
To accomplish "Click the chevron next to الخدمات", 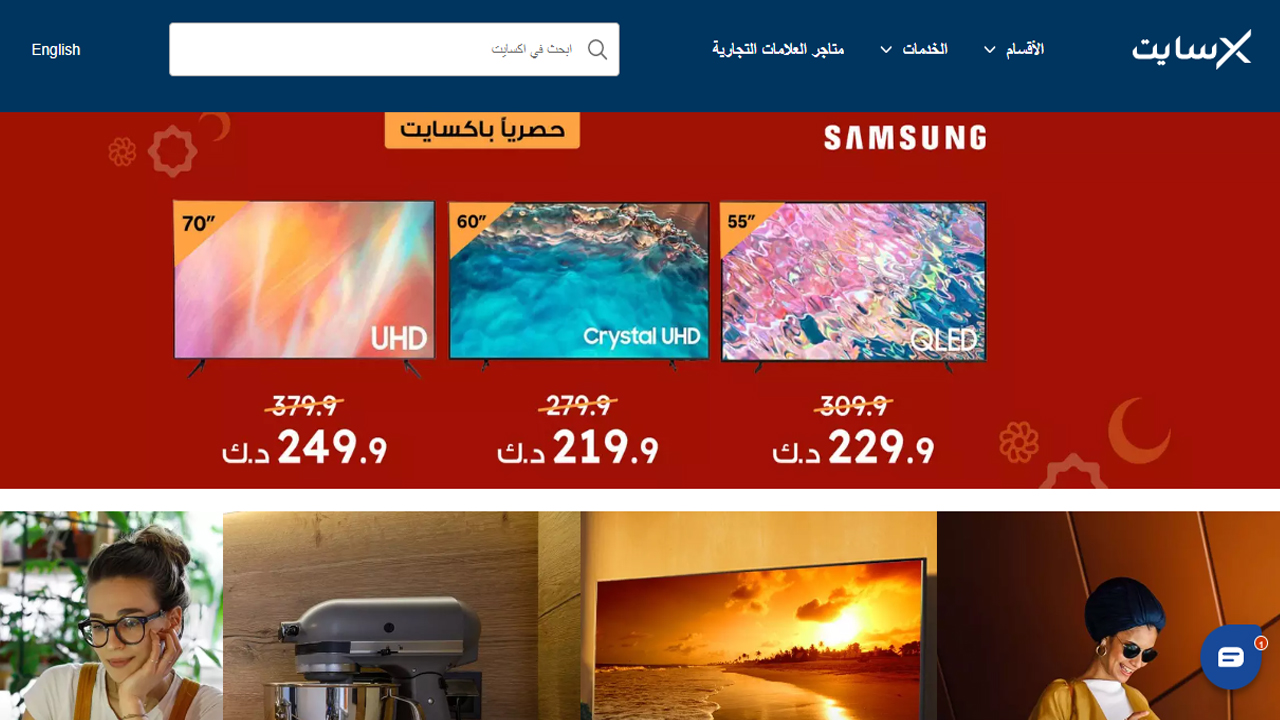I will pyautogui.click(x=886, y=50).
